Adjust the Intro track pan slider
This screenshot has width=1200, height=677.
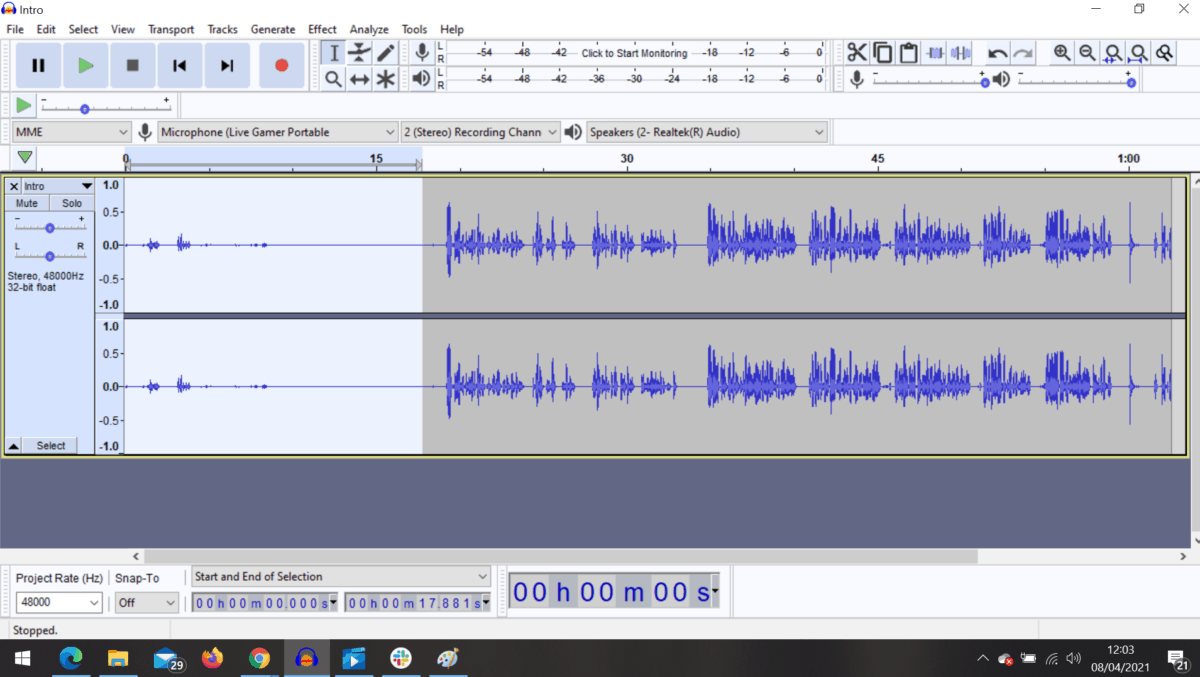(x=49, y=256)
